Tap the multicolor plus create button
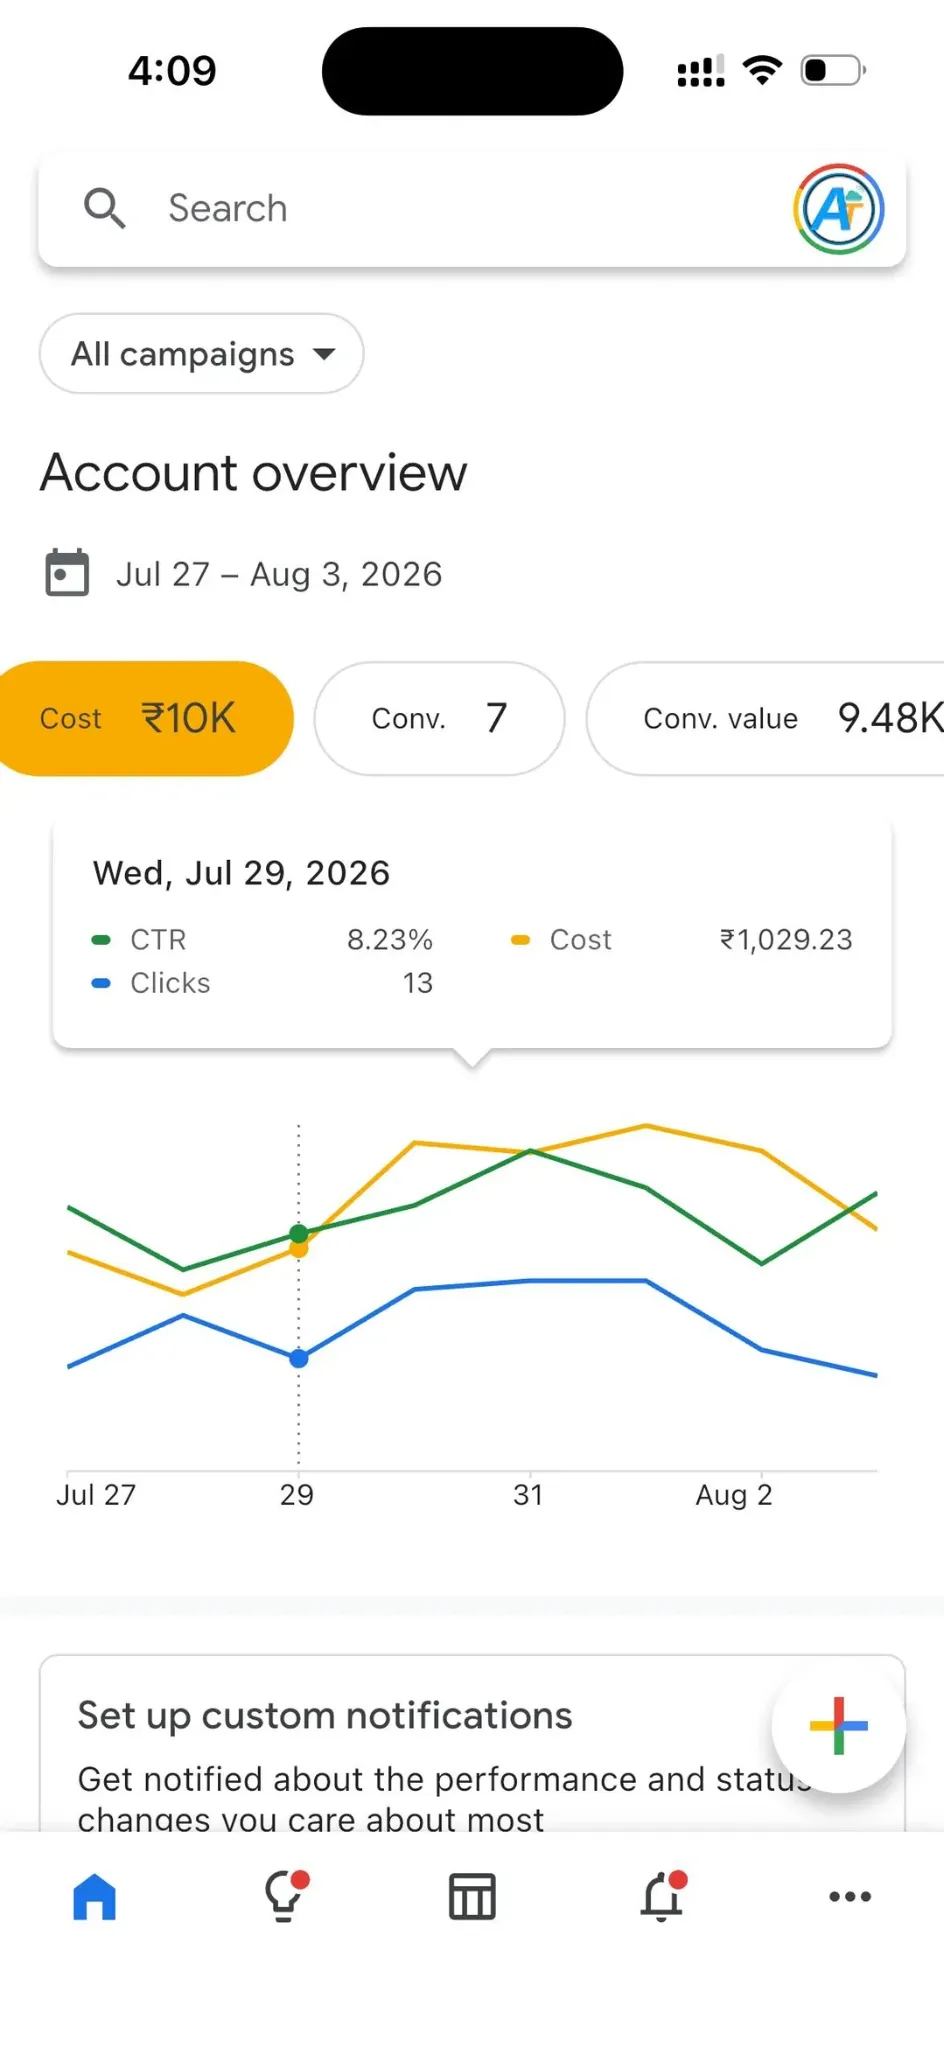The width and height of the screenshot is (944, 2048). pyautogui.click(x=838, y=1725)
